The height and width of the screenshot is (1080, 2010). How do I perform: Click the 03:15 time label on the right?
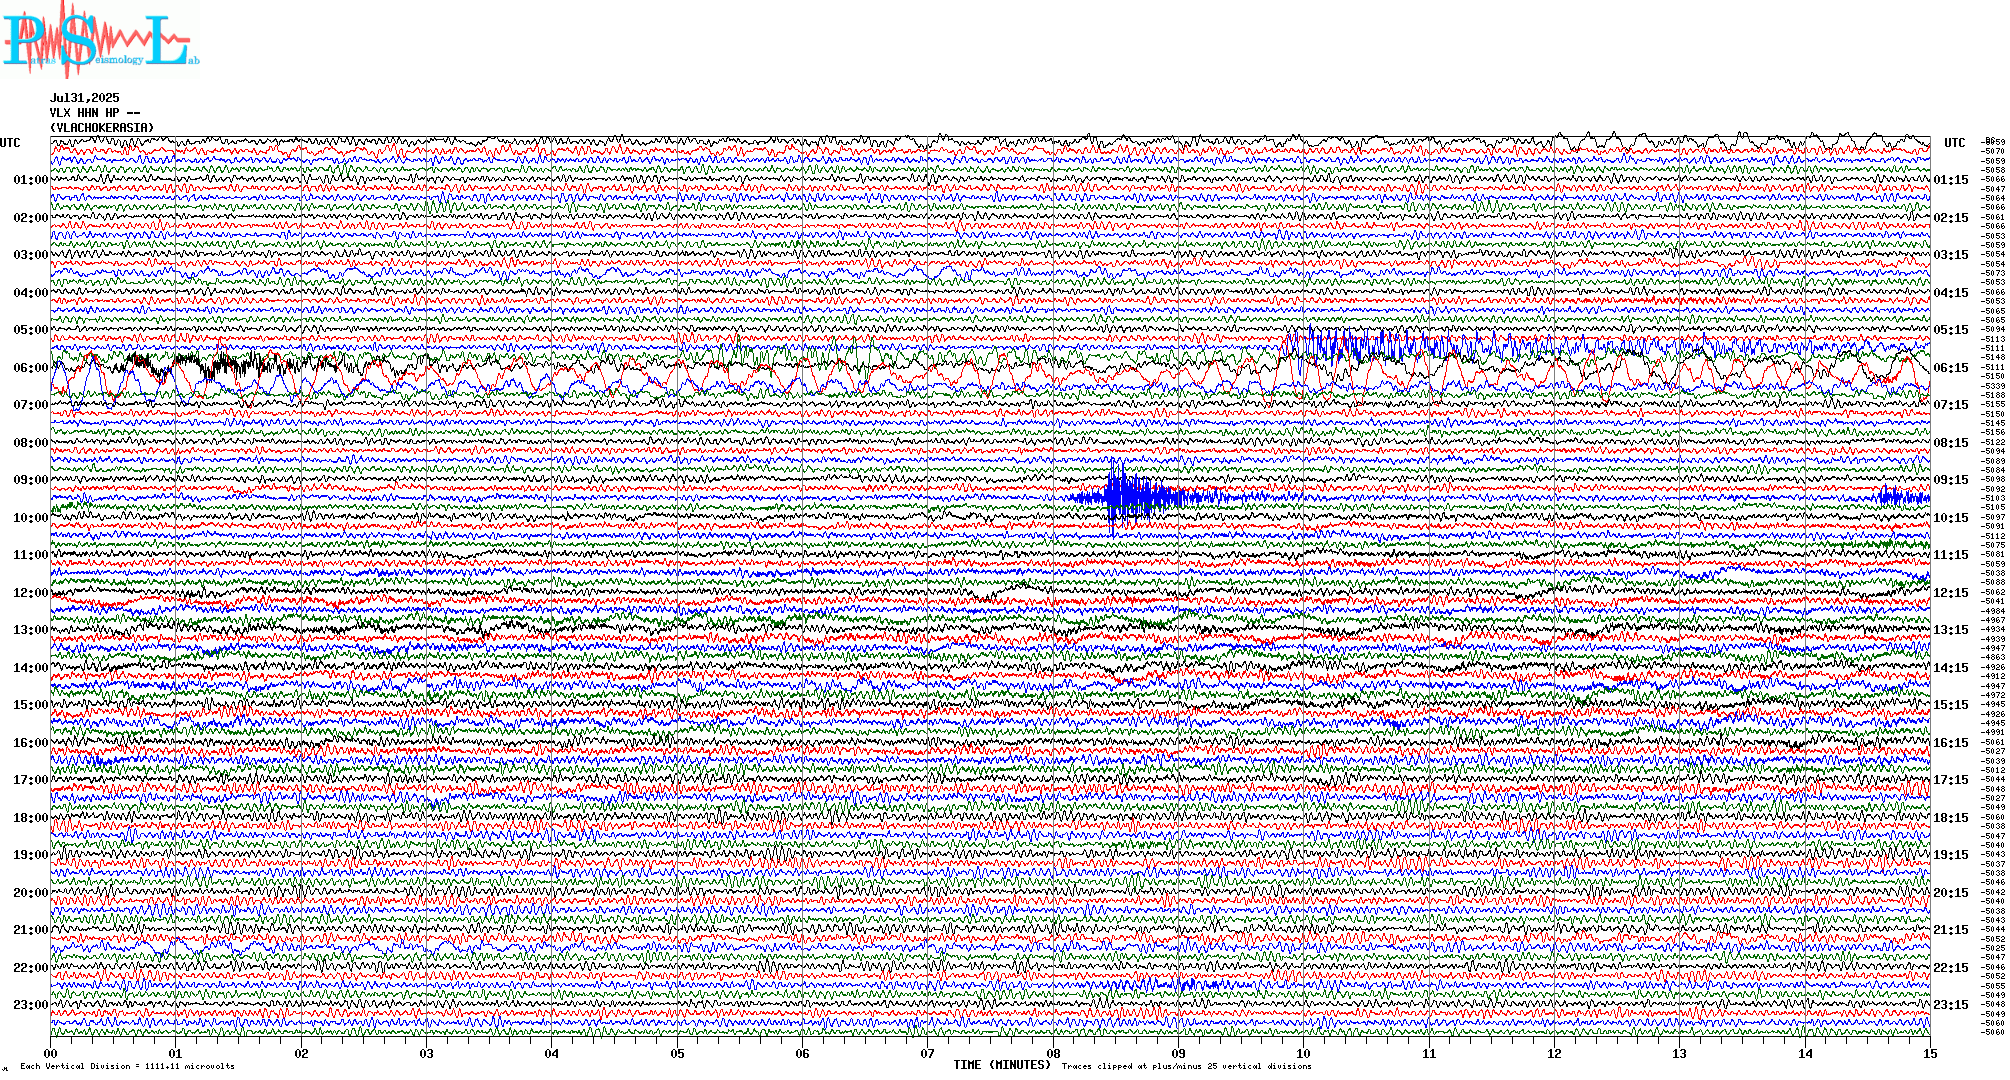[x=1951, y=255]
